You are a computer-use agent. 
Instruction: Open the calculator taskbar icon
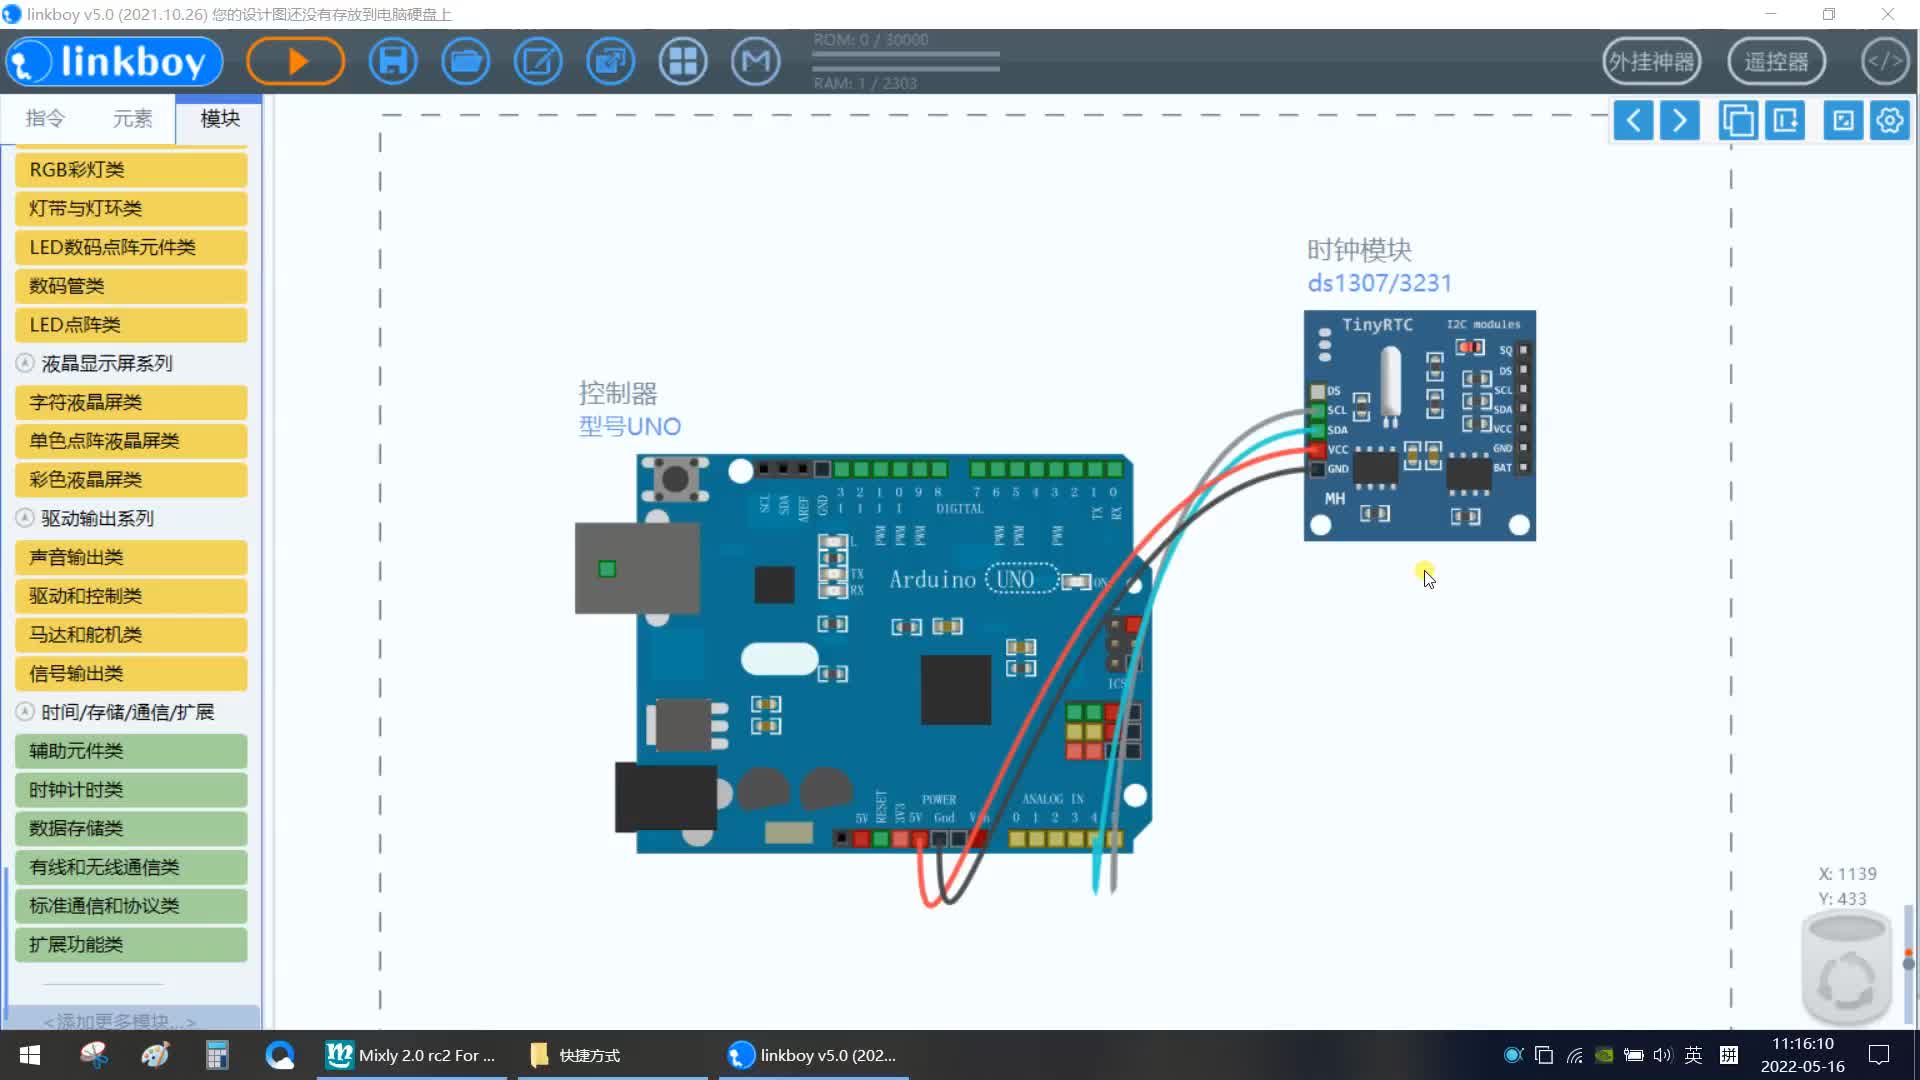coord(217,1055)
